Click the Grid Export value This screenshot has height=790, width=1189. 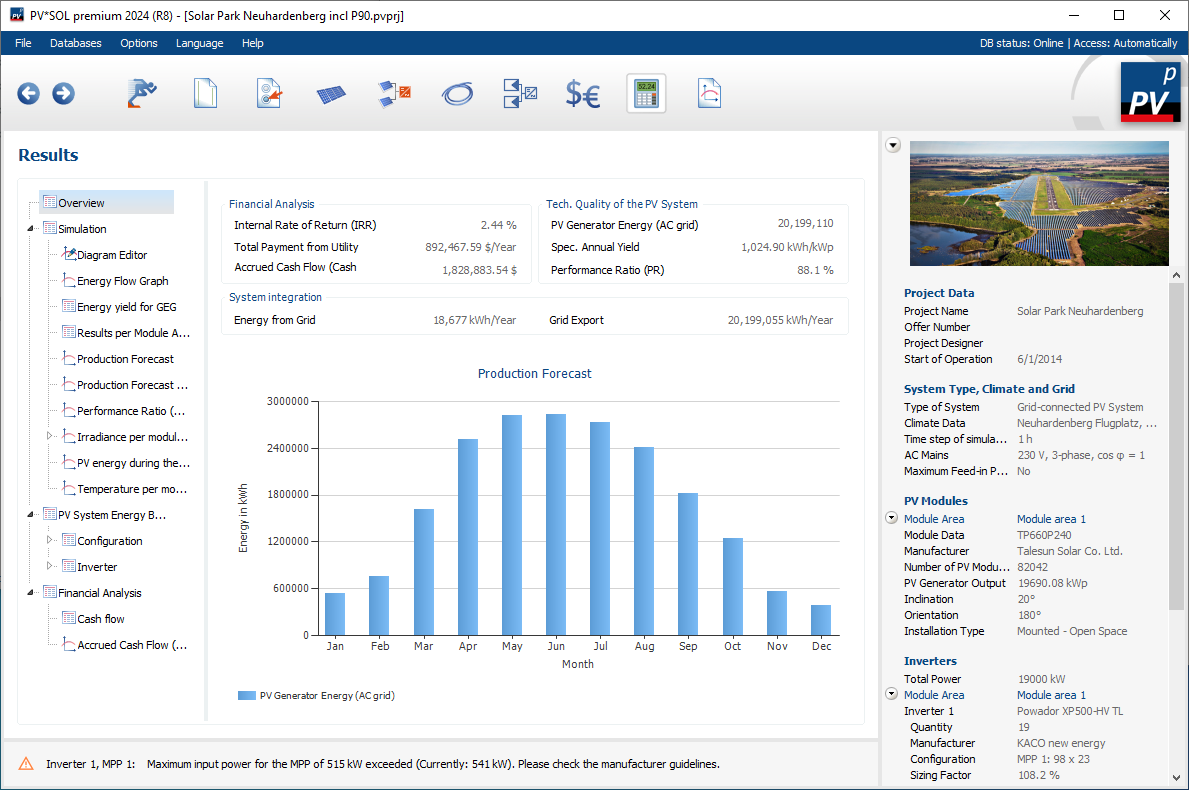[780, 320]
